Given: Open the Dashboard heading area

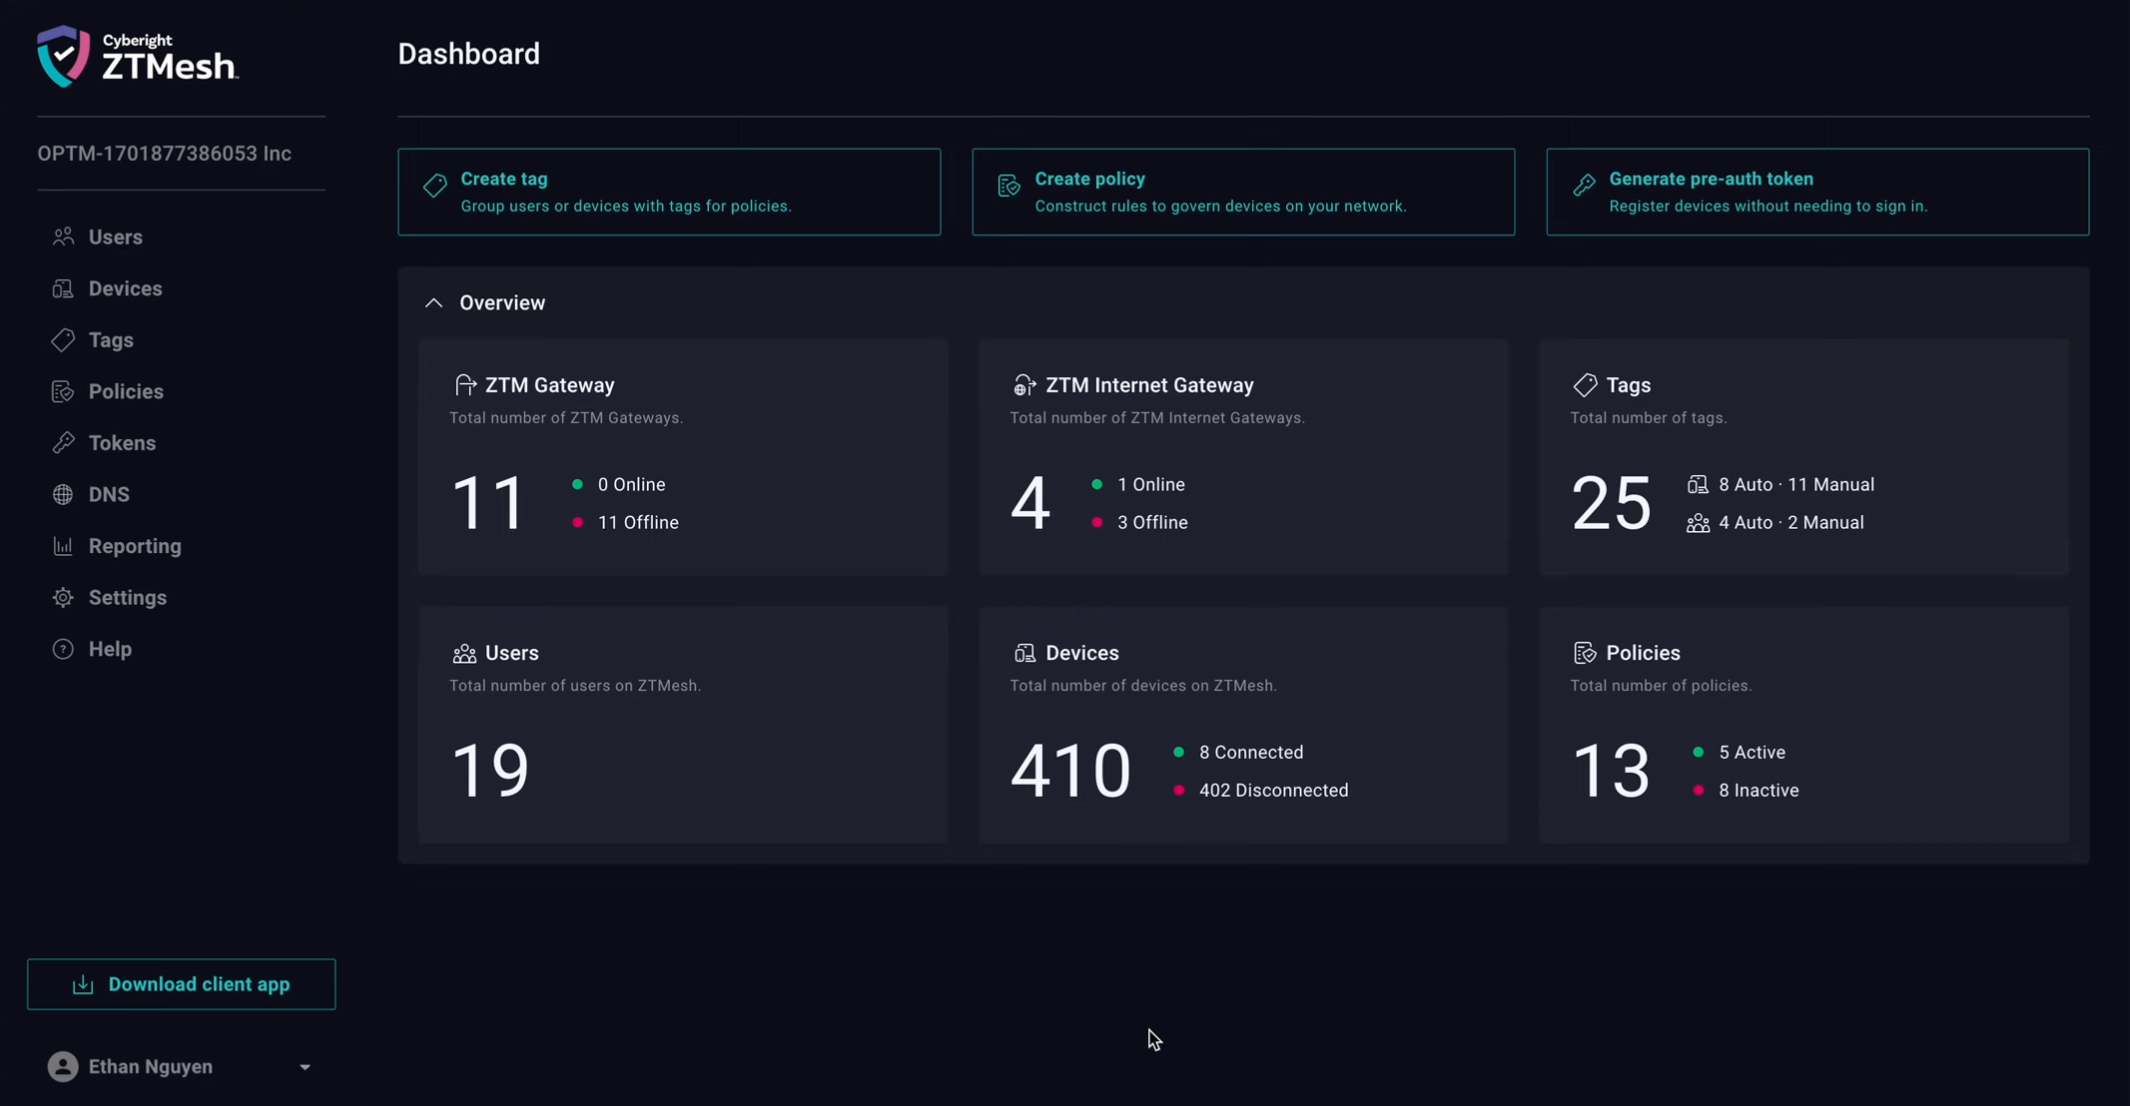Looking at the screenshot, I should [x=469, y=53].
